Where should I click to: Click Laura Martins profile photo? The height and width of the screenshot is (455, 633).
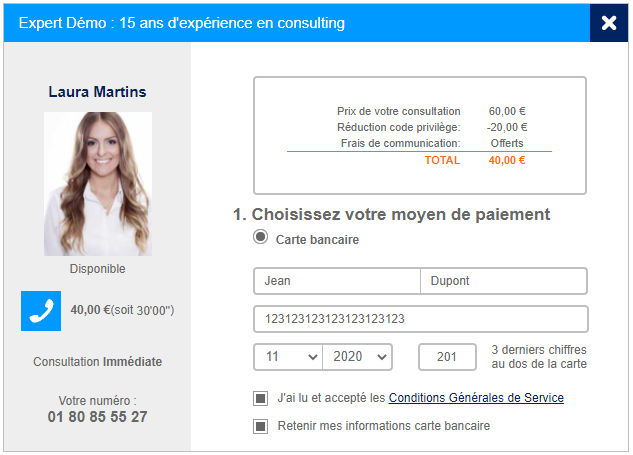point(98,183)
